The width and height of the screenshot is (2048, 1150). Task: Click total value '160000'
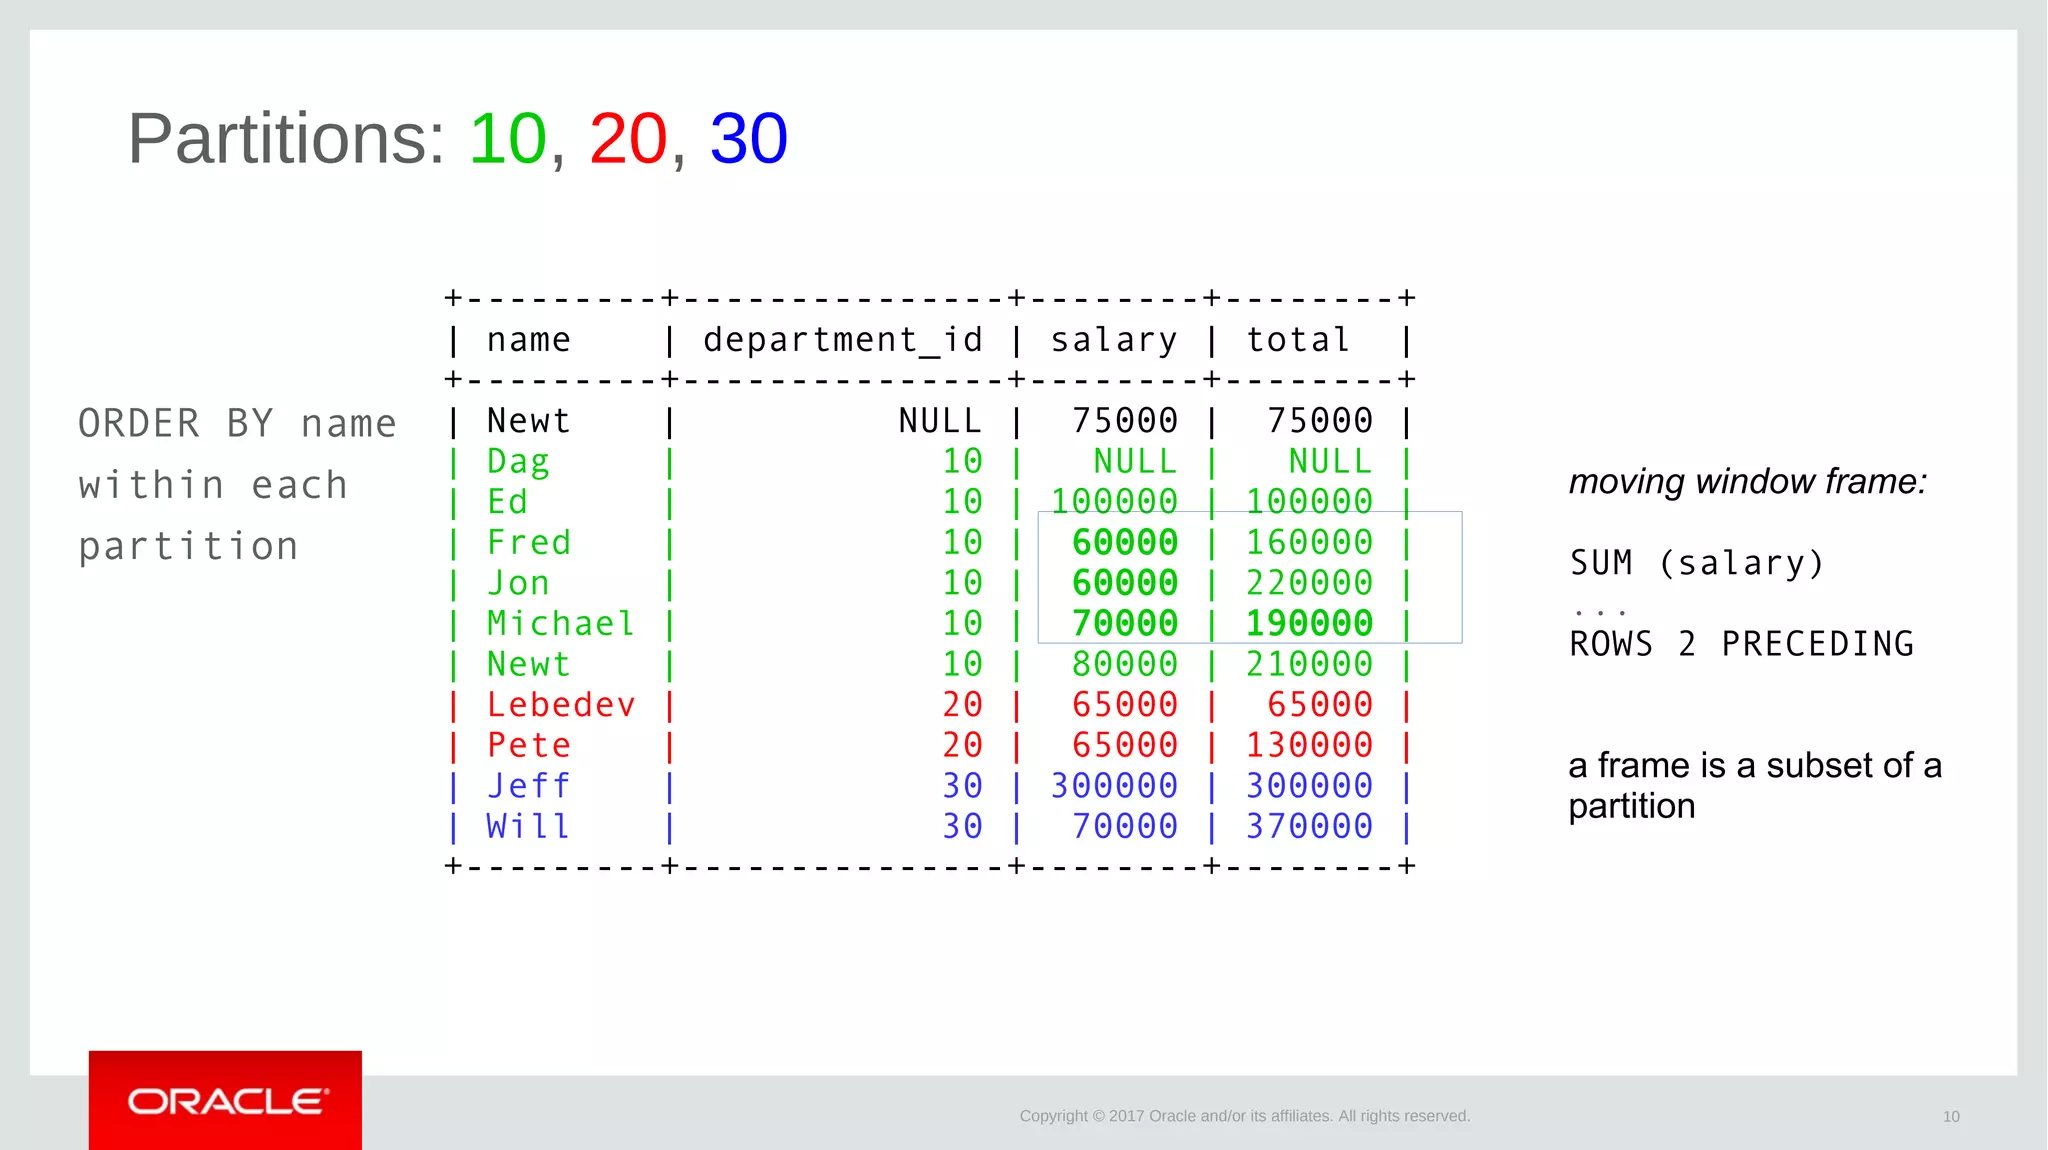click(x=1309, y=543)
